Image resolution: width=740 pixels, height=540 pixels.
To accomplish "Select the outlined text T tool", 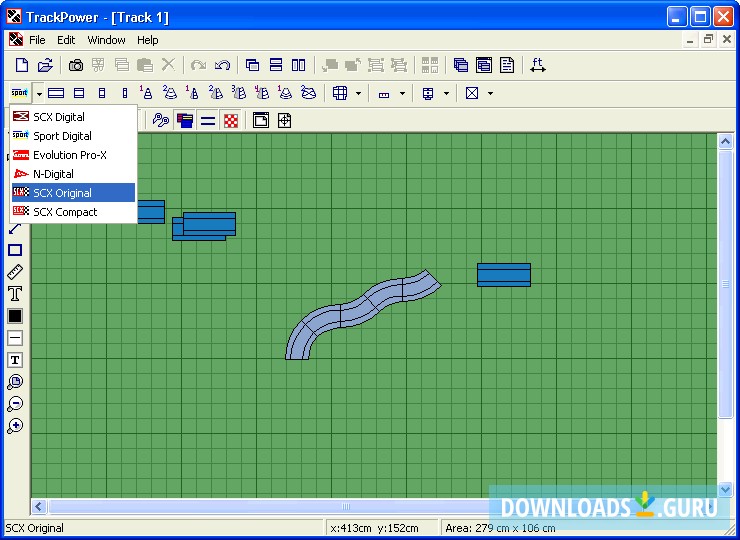I will [15, 294].
